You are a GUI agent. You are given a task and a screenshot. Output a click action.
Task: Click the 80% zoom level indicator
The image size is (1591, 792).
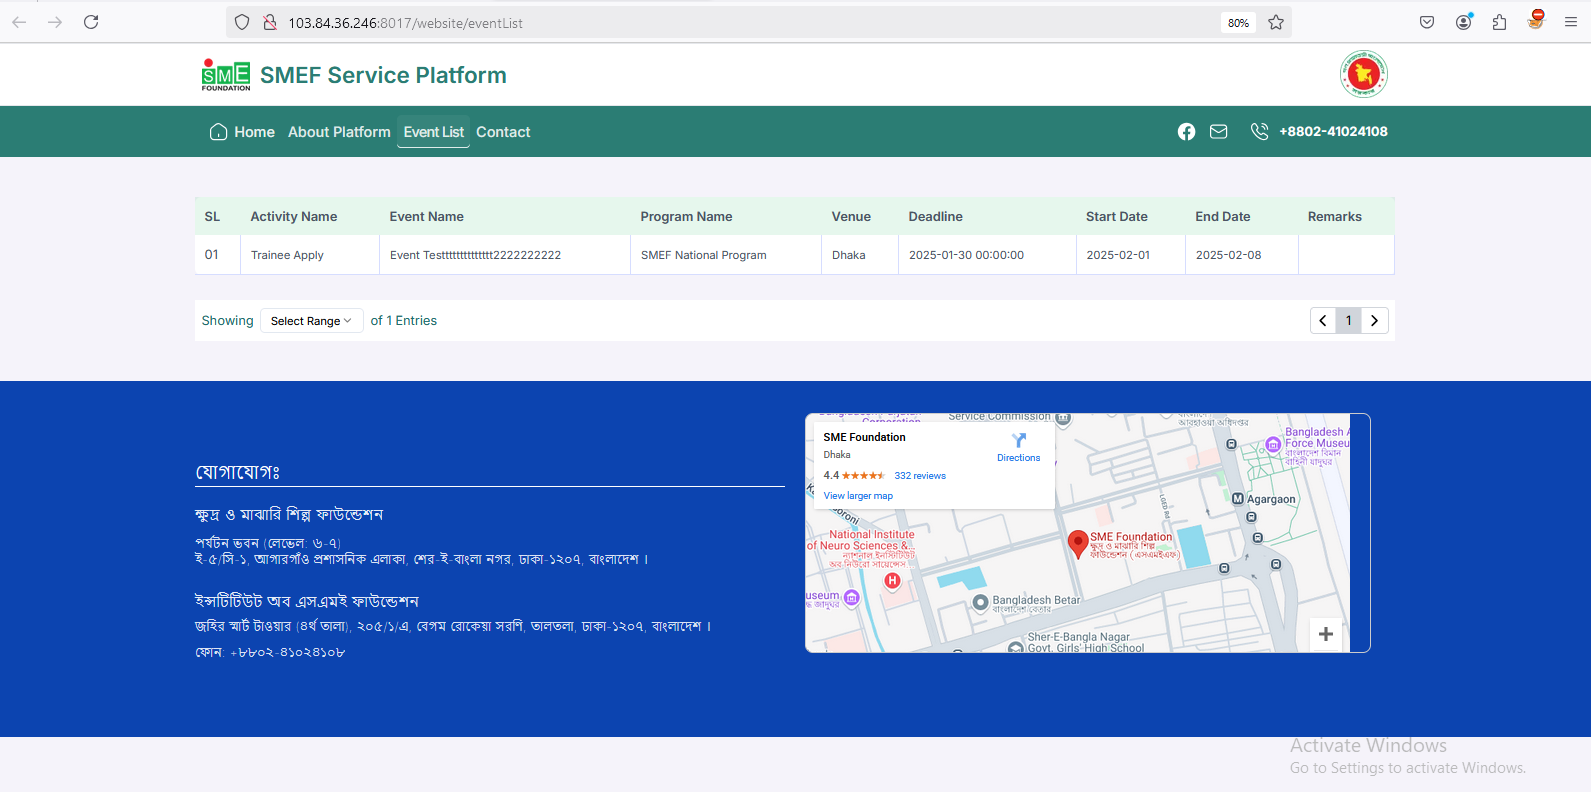pos(1238,23)
